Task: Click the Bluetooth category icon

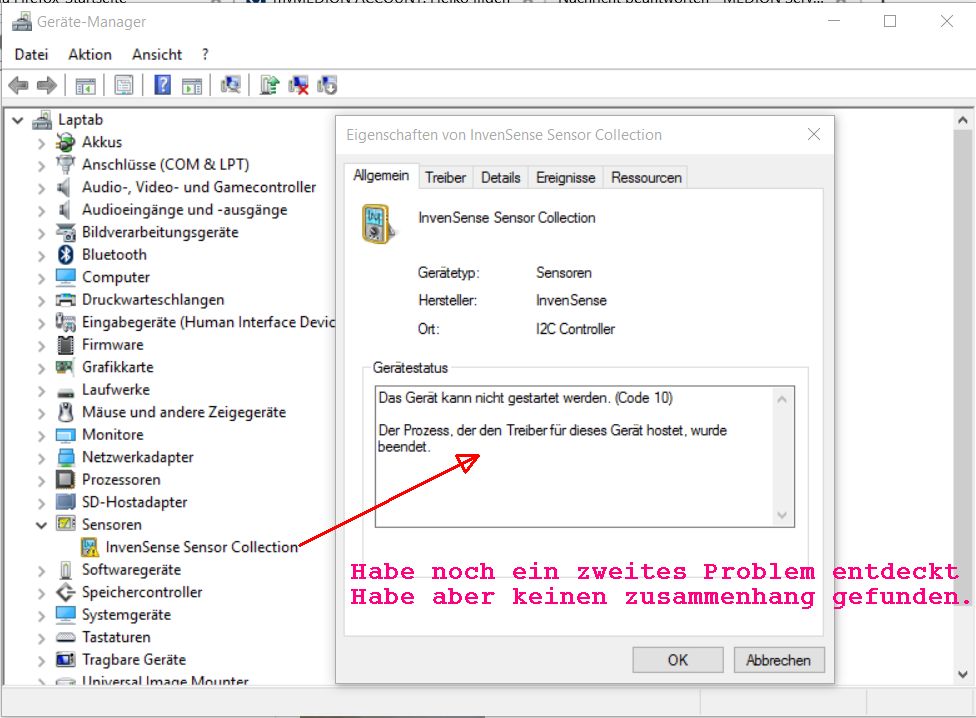Action: point(66,255)
